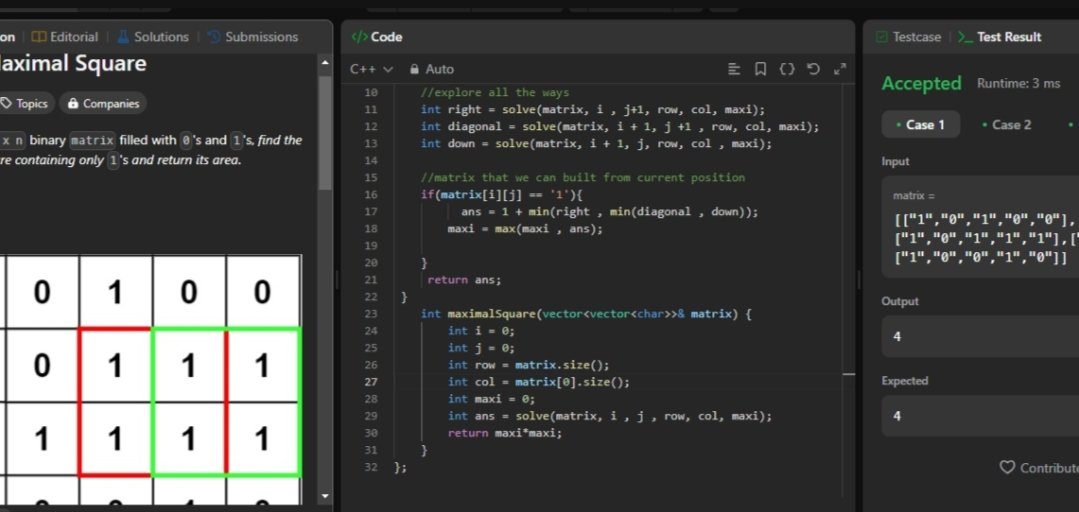Click the Test Result terminal icon

(x=965, y=37)
